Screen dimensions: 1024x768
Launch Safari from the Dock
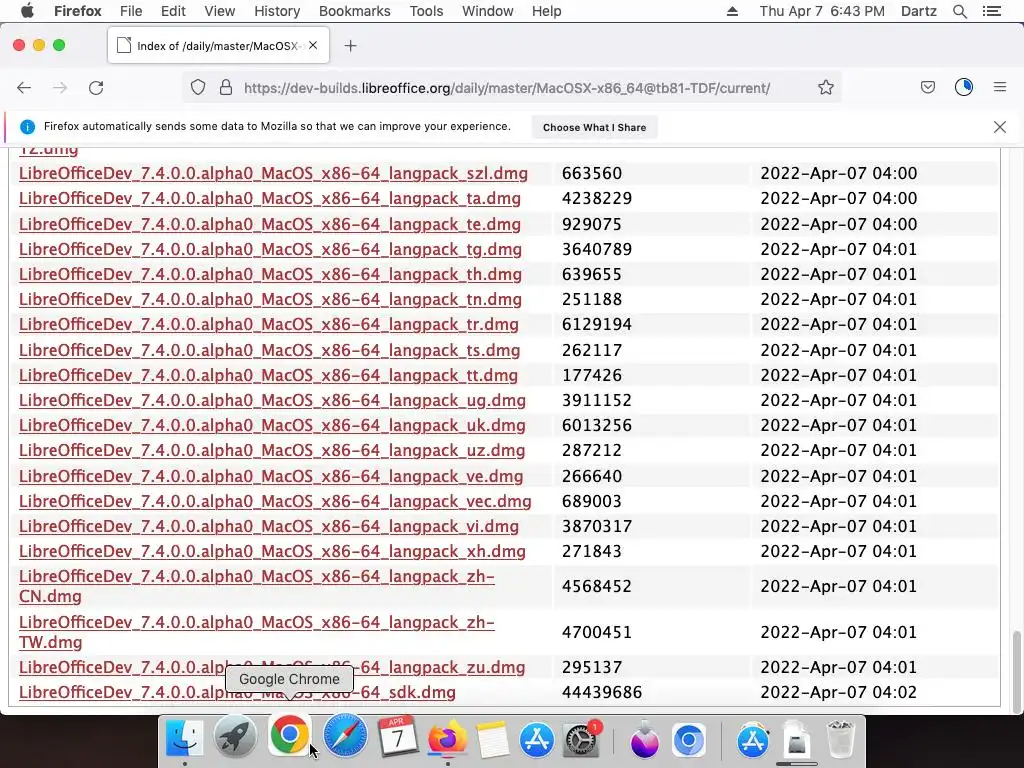[x=345, y=737]
